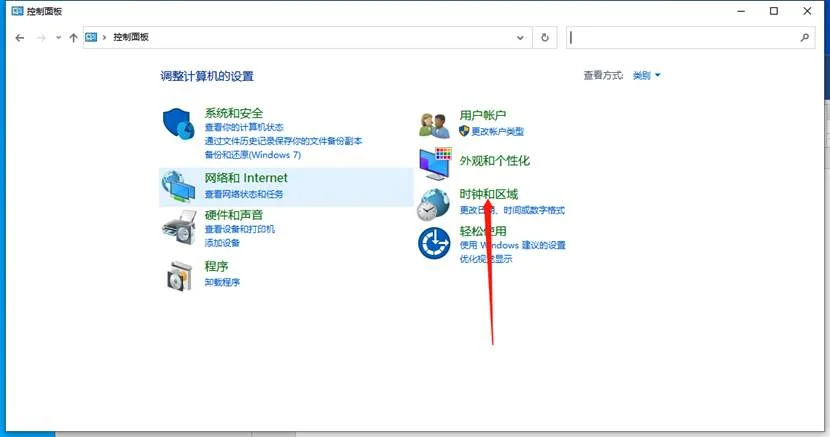Click the Control Panel icon in title bar
The width and height of the screenshot is (830, 437).
coord(17,11)
